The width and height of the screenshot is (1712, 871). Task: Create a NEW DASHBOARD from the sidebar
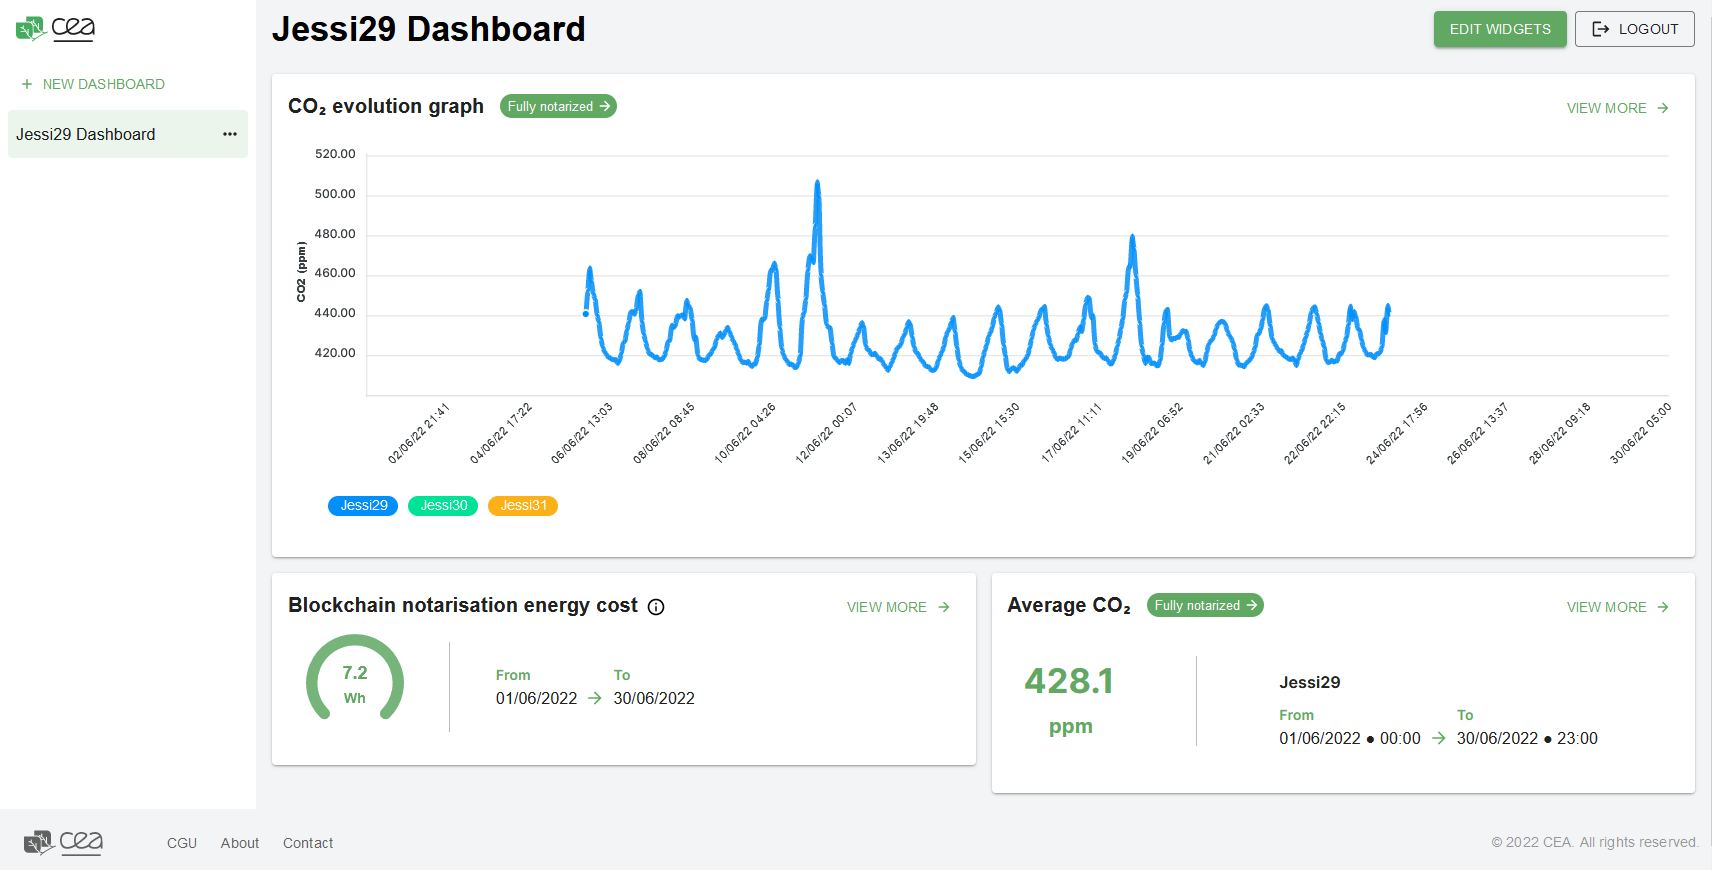point(93,84)
